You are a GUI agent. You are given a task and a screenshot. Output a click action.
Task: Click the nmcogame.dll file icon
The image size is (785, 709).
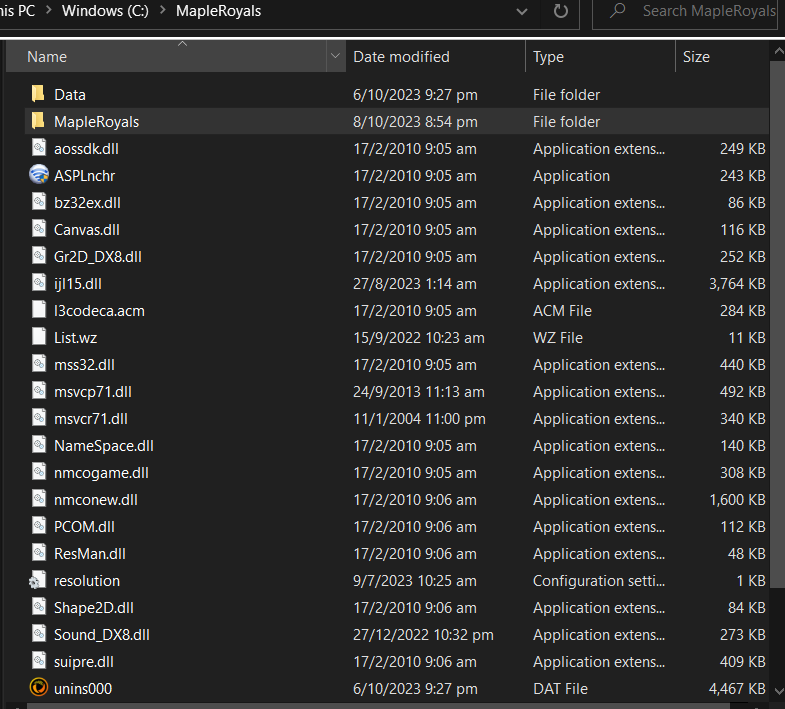[x=39, y=472]
